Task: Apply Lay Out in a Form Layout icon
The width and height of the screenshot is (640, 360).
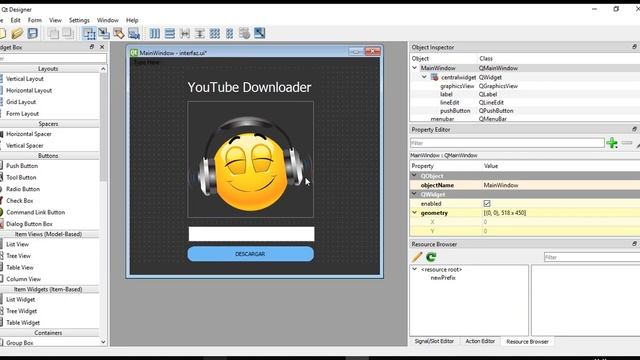Action: pyautogui.click(x=230, y=33)
